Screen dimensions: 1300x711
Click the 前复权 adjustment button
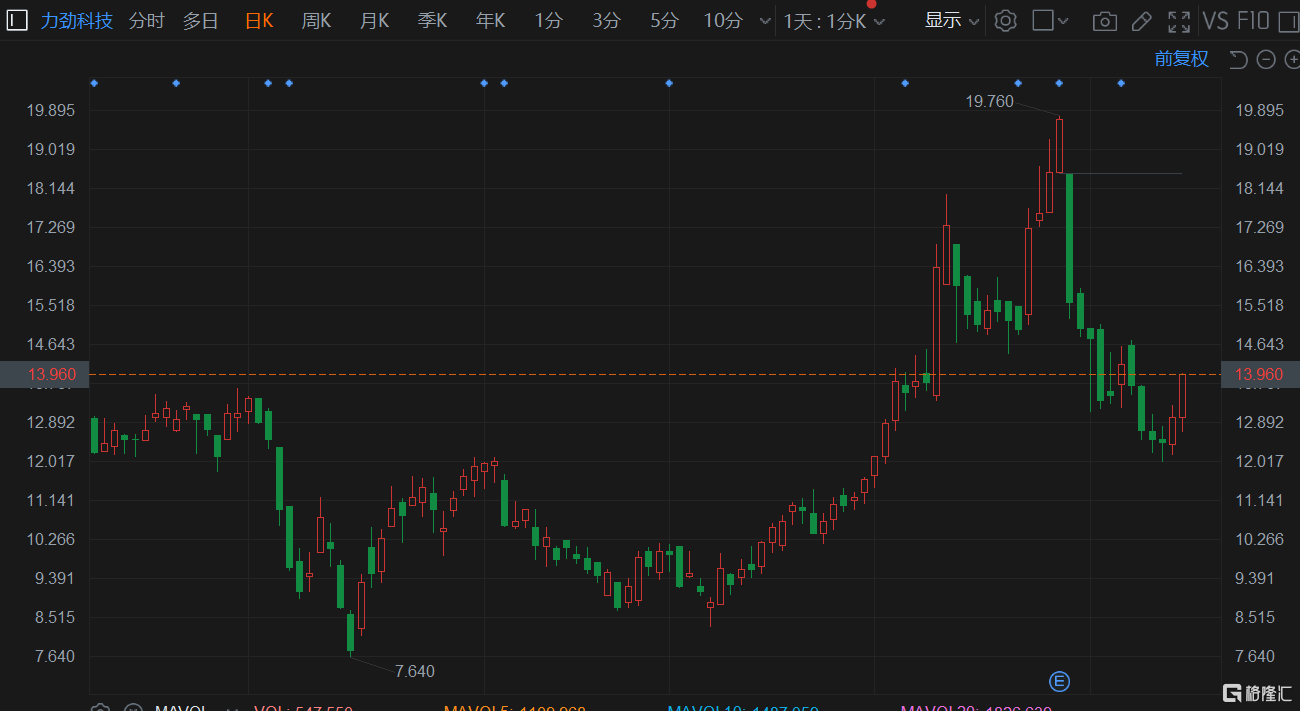(x=1182, y=59)
